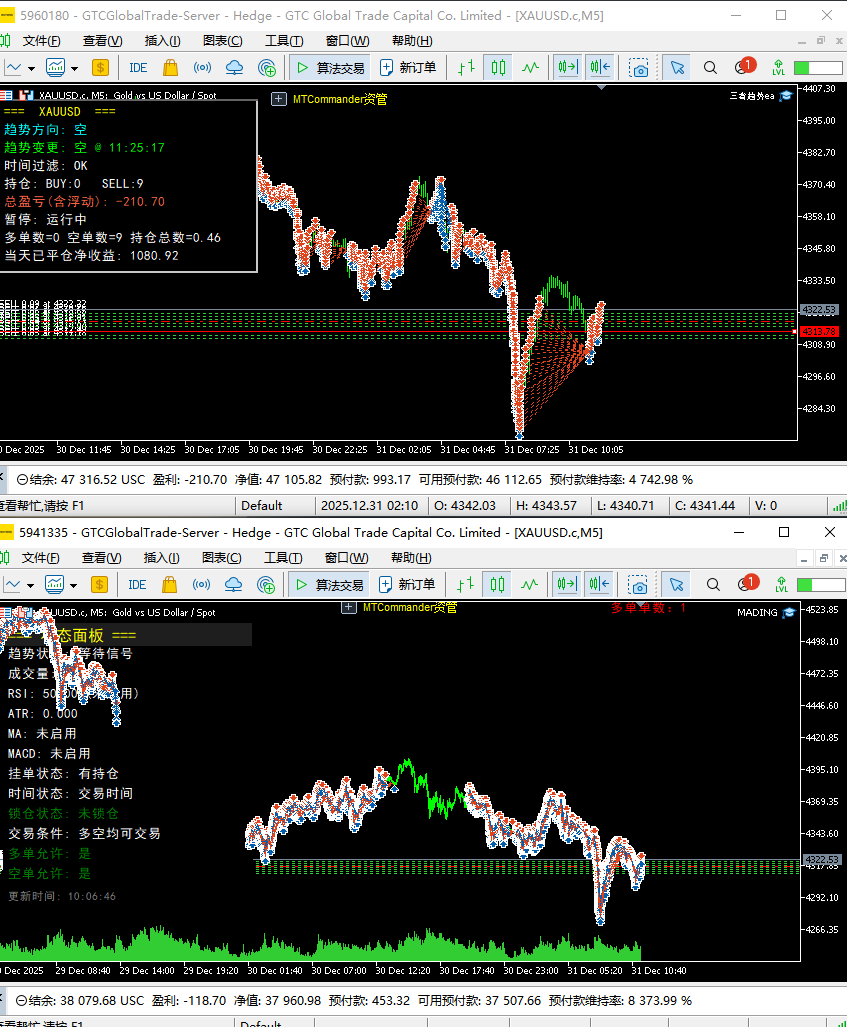Toggle 算法交易 in the bottom window
The image size is (847, 1027).
point(329,584)
